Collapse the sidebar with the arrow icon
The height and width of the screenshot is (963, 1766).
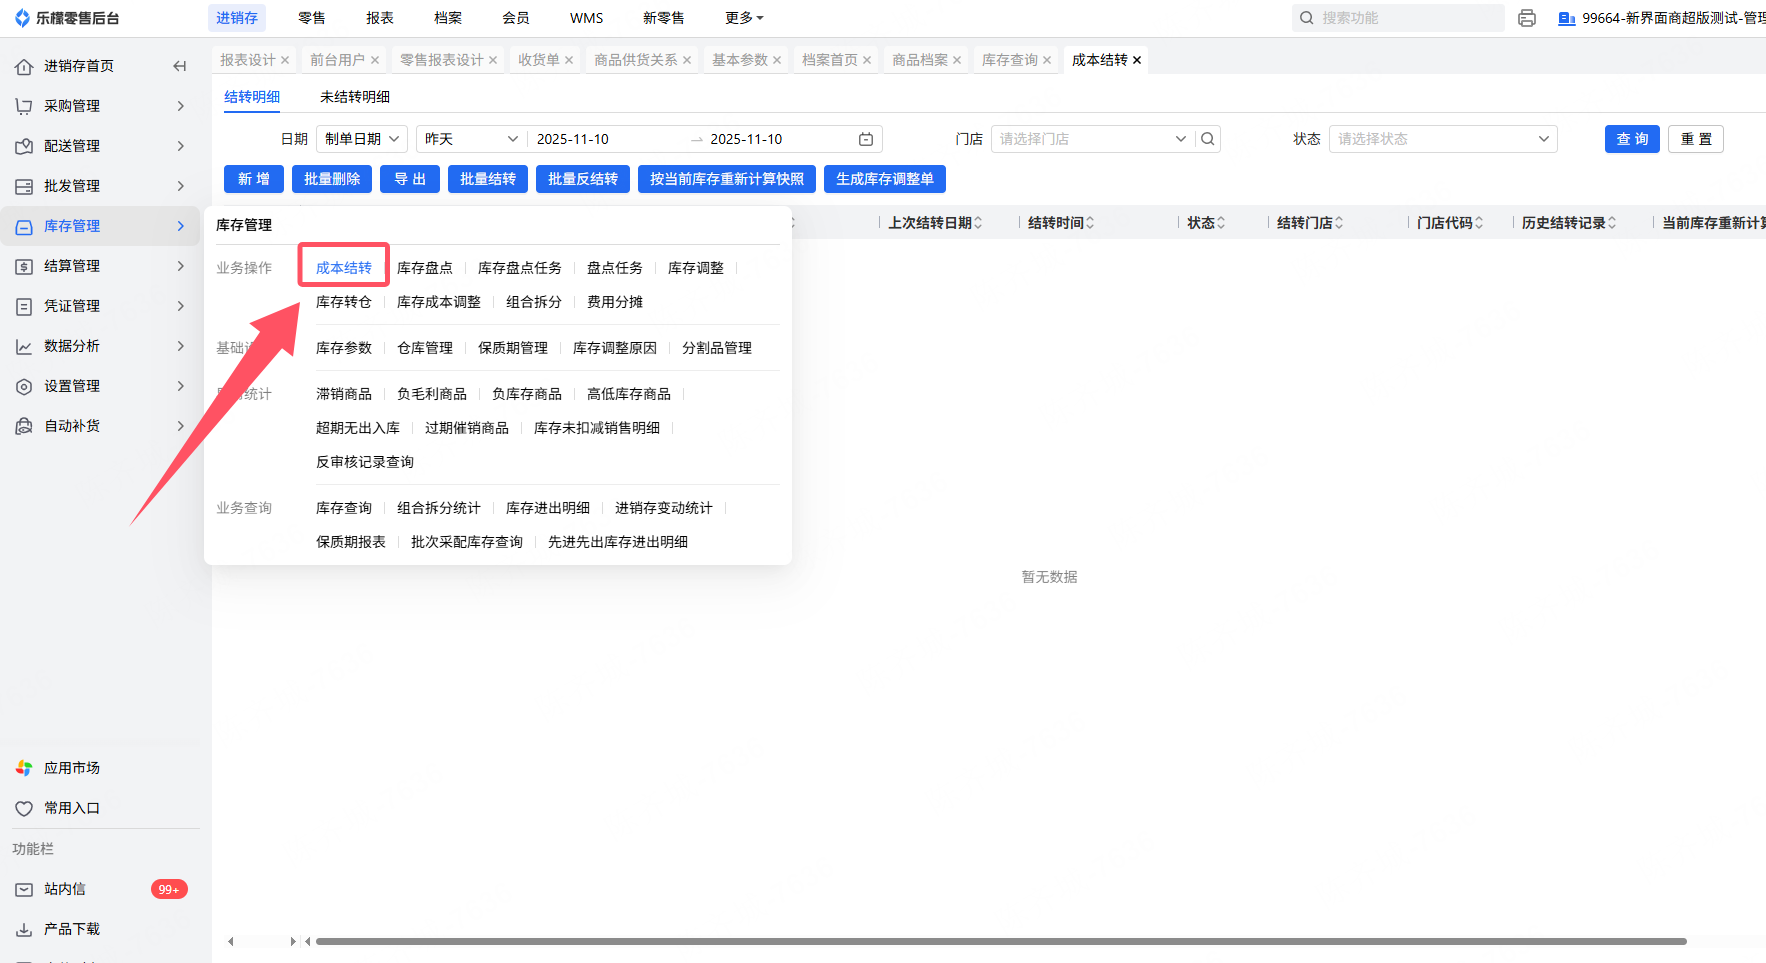[180, 66]
